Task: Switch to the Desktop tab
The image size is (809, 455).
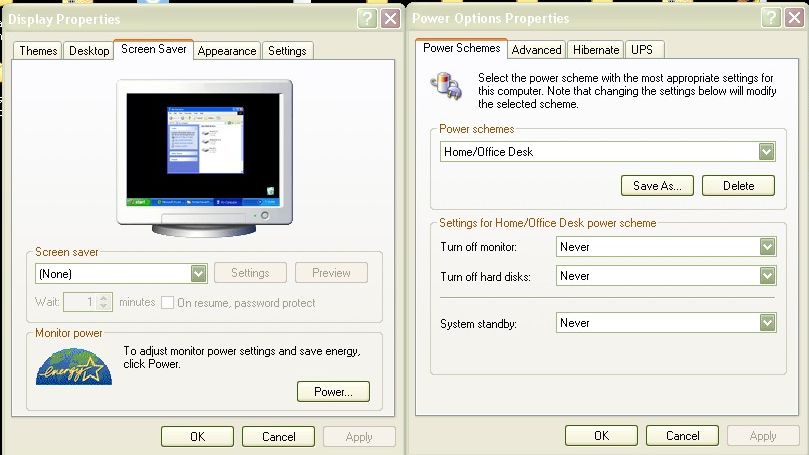Action: pyautogui.click(x=89, y=51)
